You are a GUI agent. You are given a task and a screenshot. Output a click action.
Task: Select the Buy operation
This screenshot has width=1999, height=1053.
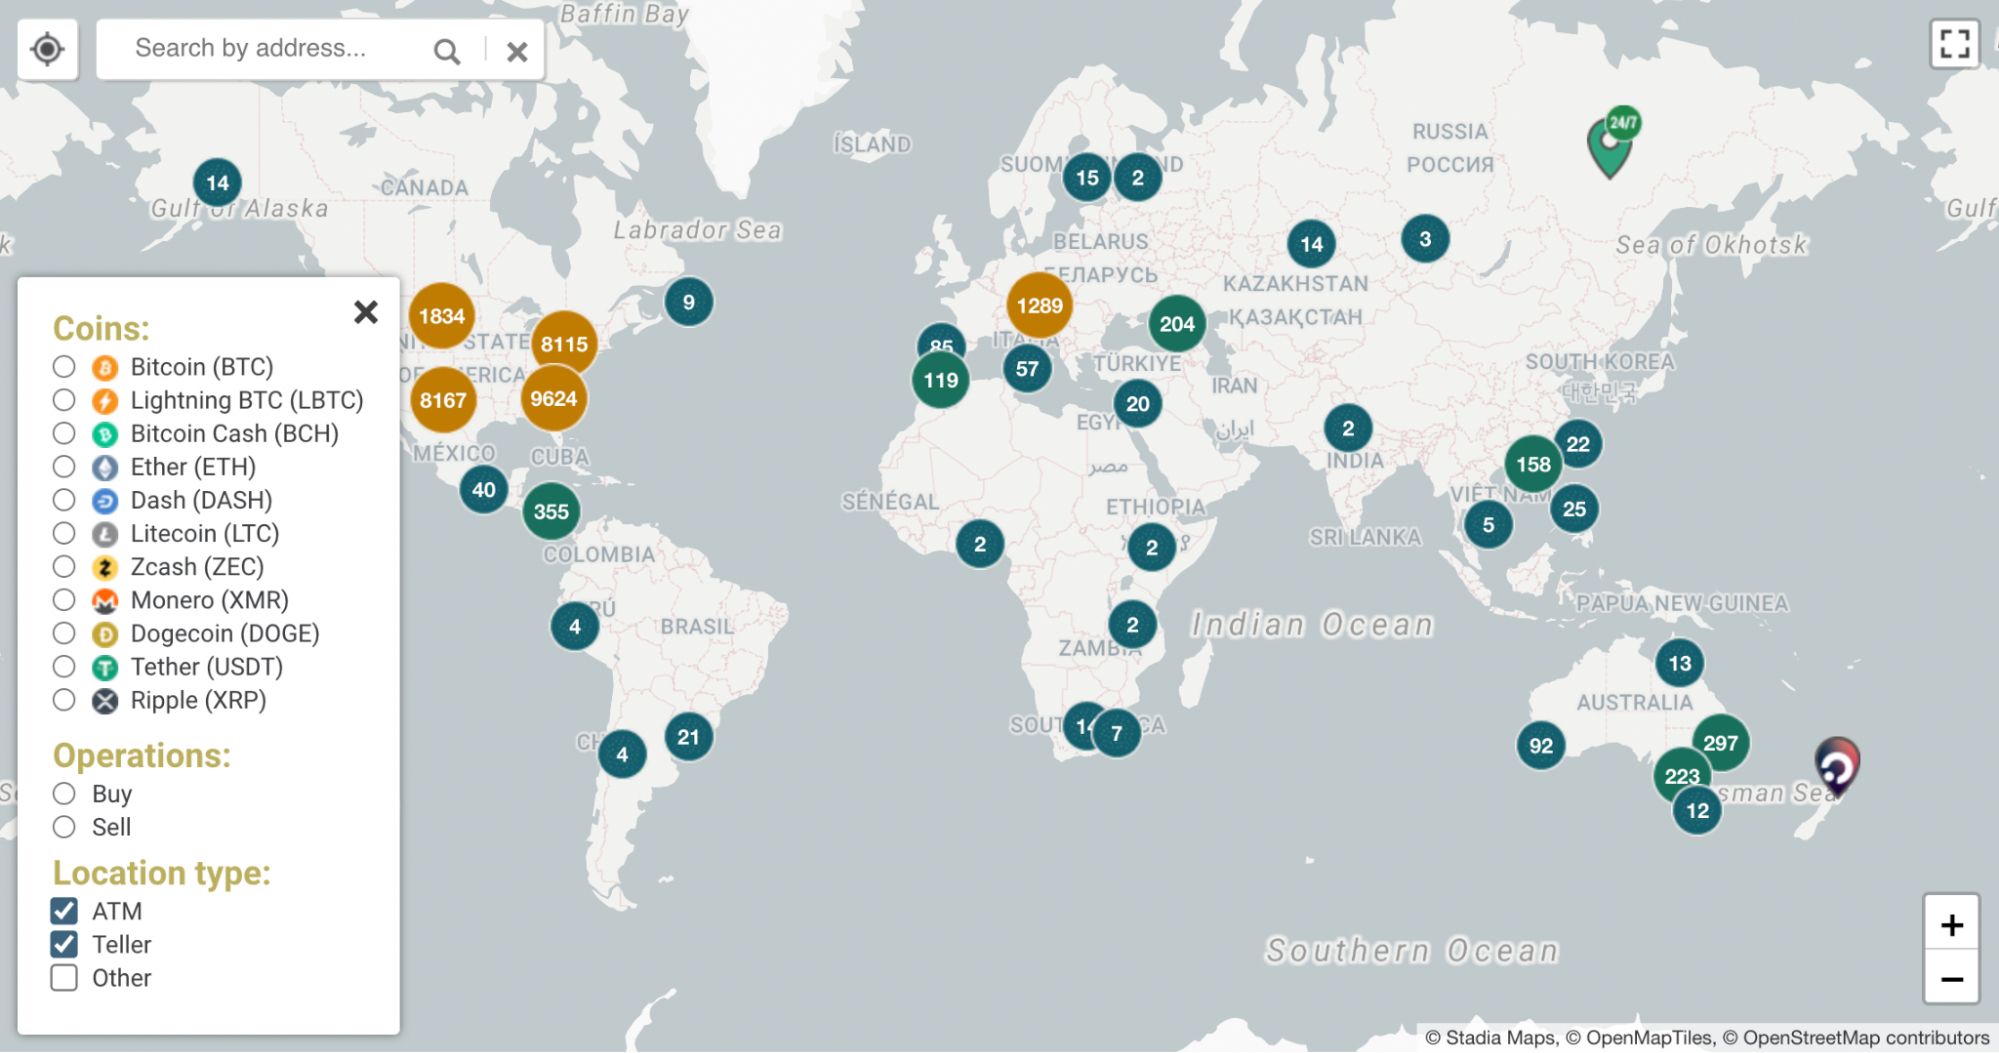64,793
